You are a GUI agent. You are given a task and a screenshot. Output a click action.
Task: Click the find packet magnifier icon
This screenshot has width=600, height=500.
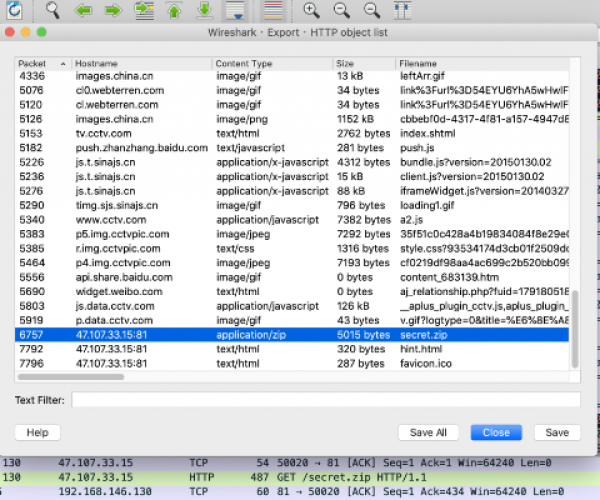tap(52, 11)
